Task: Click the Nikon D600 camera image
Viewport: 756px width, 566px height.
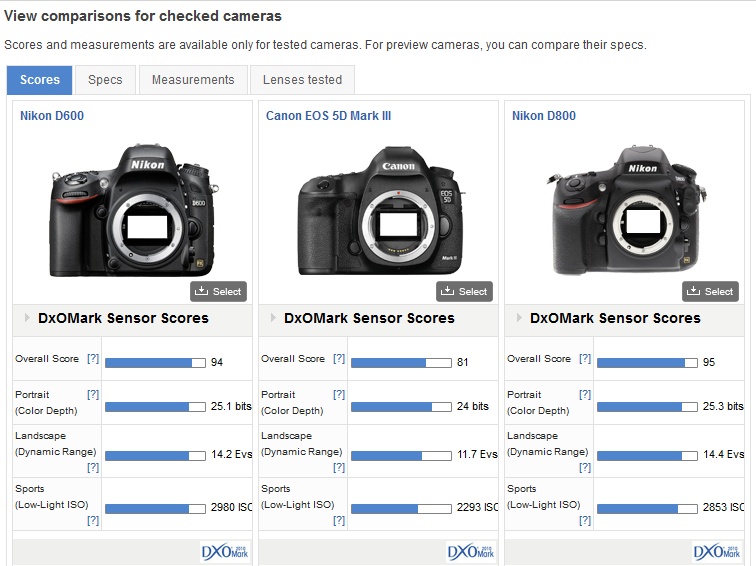Action: point(134,210)
